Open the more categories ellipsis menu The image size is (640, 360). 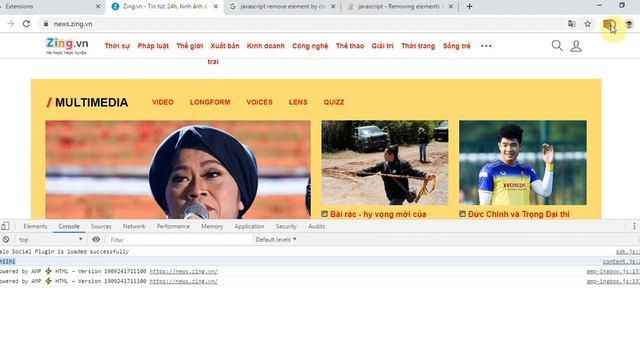pyautogui.click(x=486, y=46)
